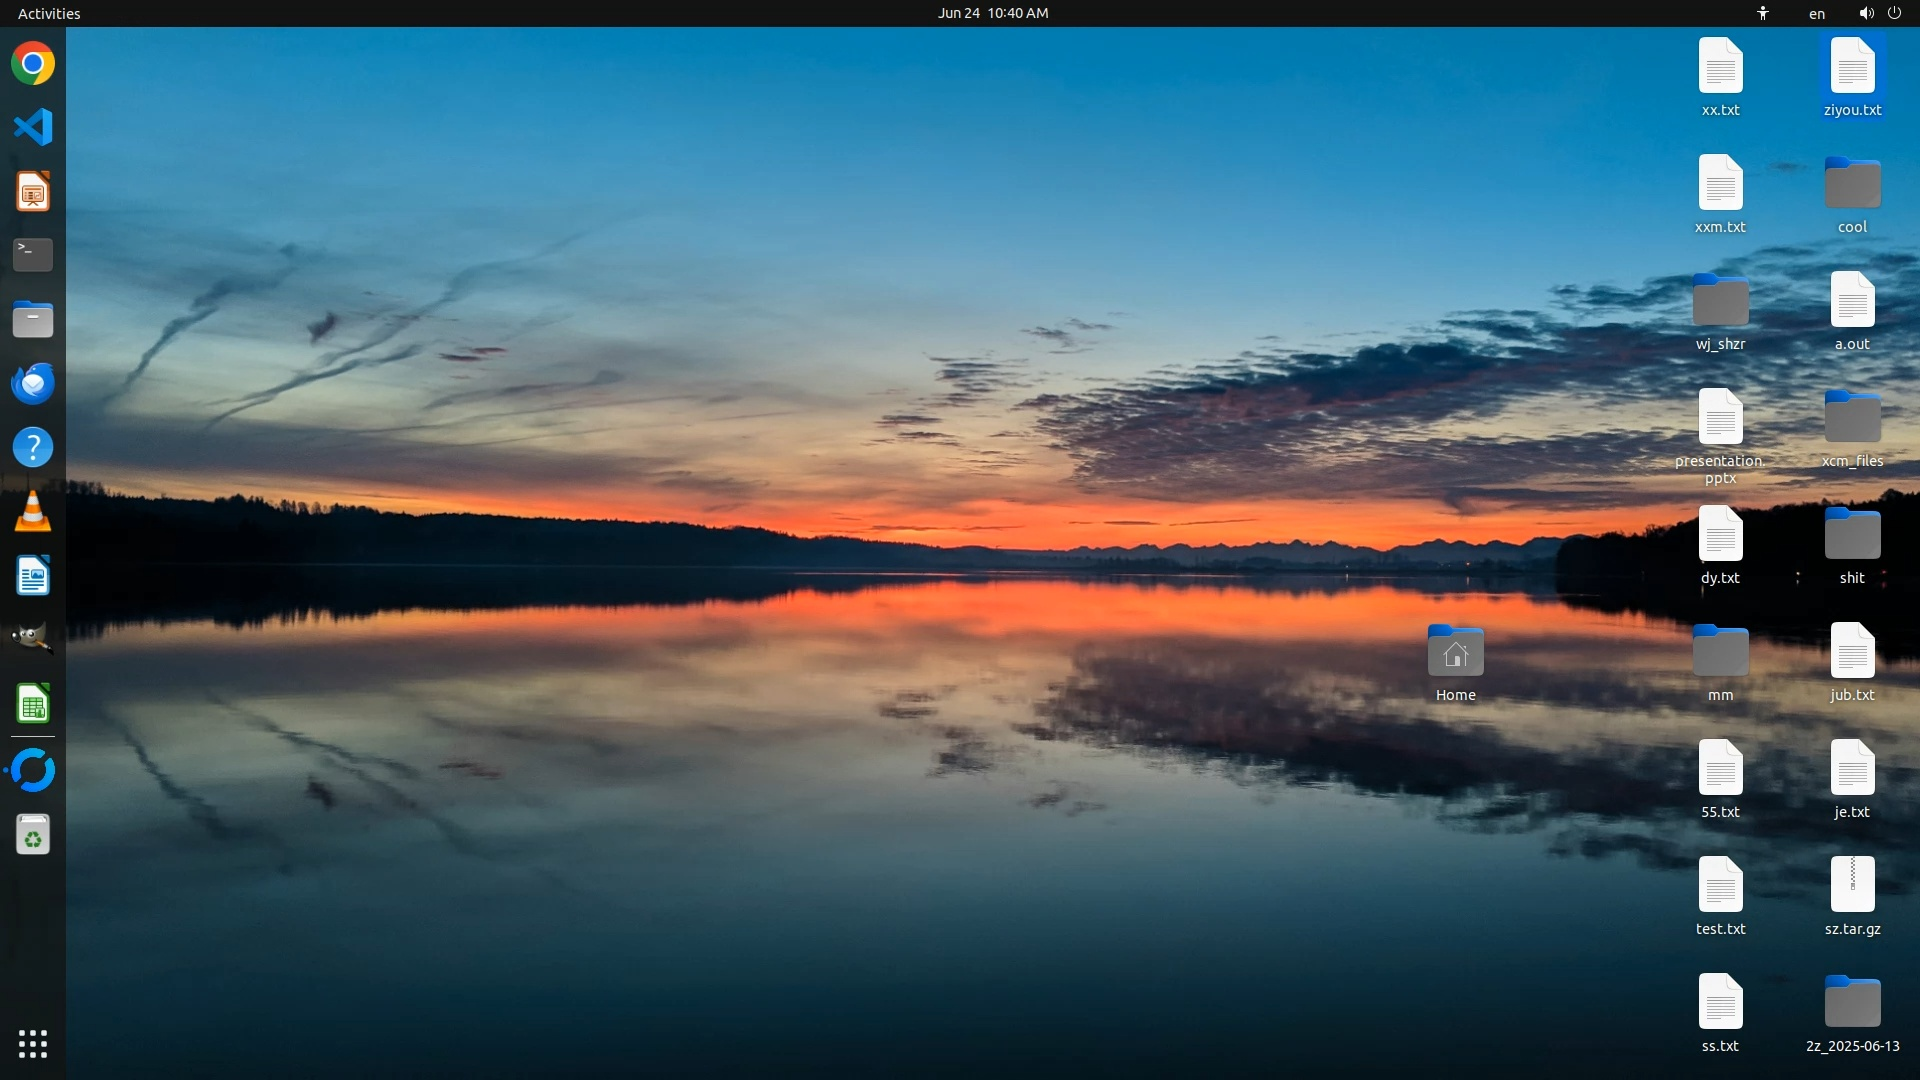Image resolution: width=1920 pixels, height=1080 pixels.
Task: Open the en input source dropdown
Action: coord(1817,13)
